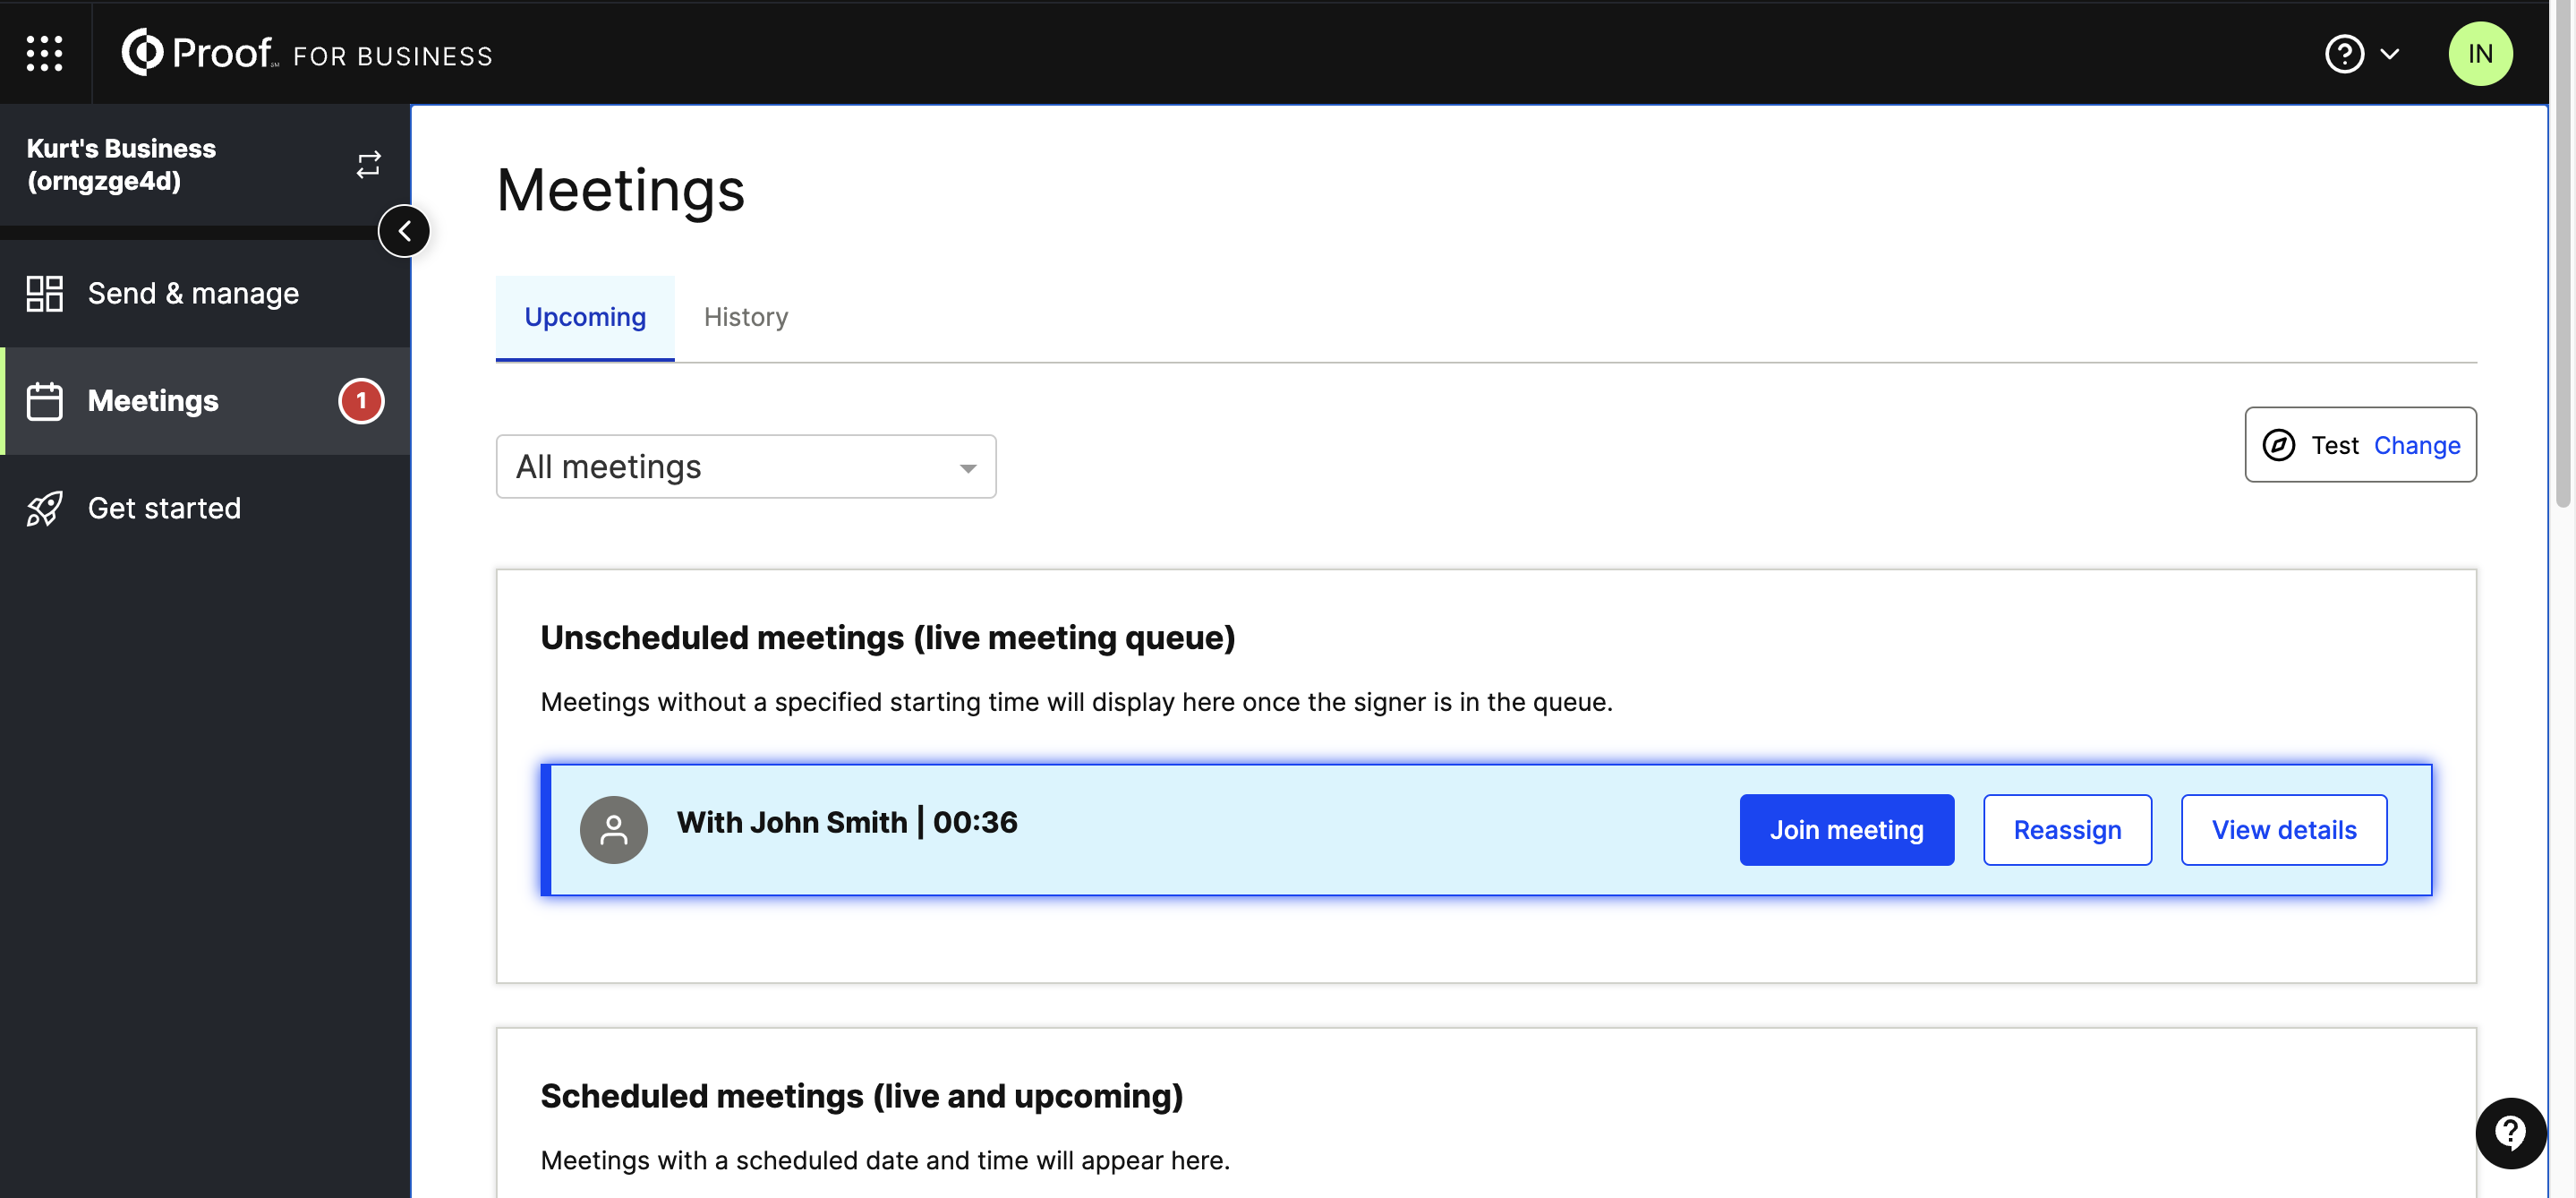This screenshot has height=1198, width=2576.
Task: Click the switch organization arrows icon
Action: click(368, 165)
